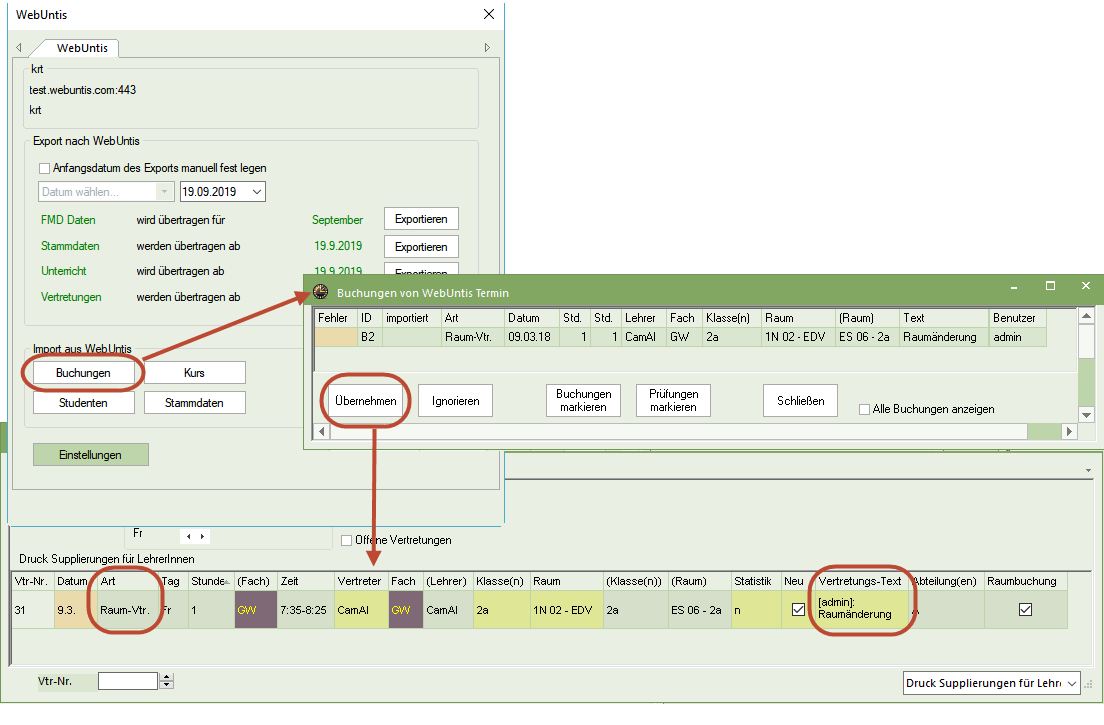Click the purple GW cell in the Fach column
The image size is (1104, 725).
pos(405,610)
